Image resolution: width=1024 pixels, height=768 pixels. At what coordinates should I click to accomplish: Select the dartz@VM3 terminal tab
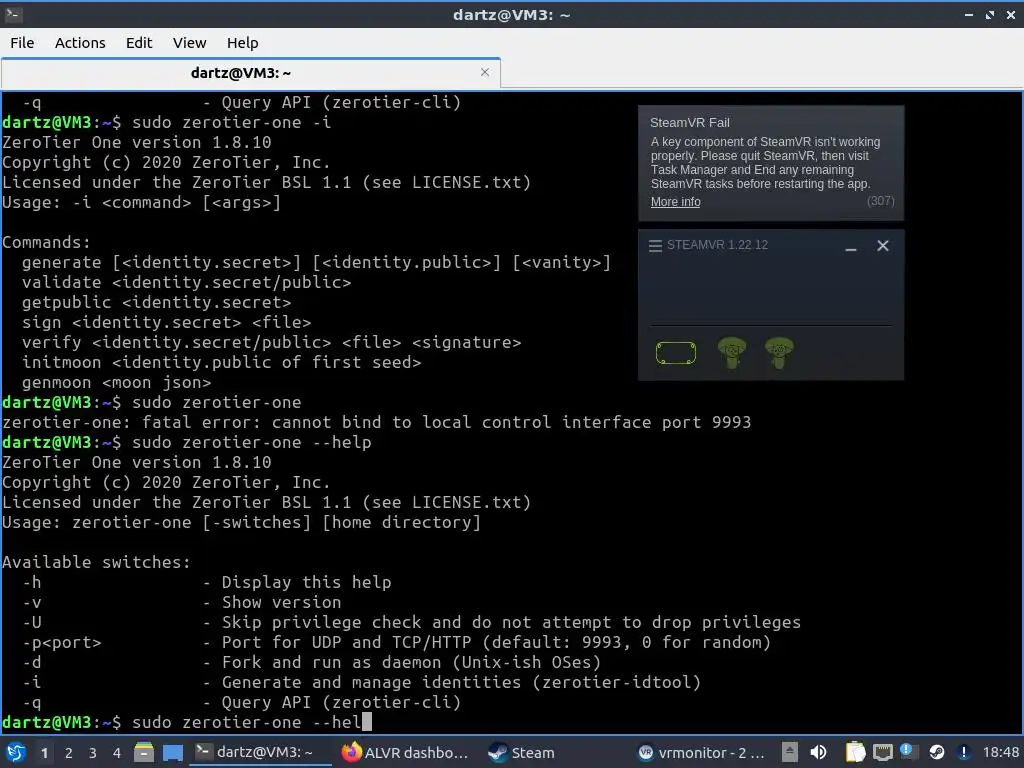pos(240,72)
